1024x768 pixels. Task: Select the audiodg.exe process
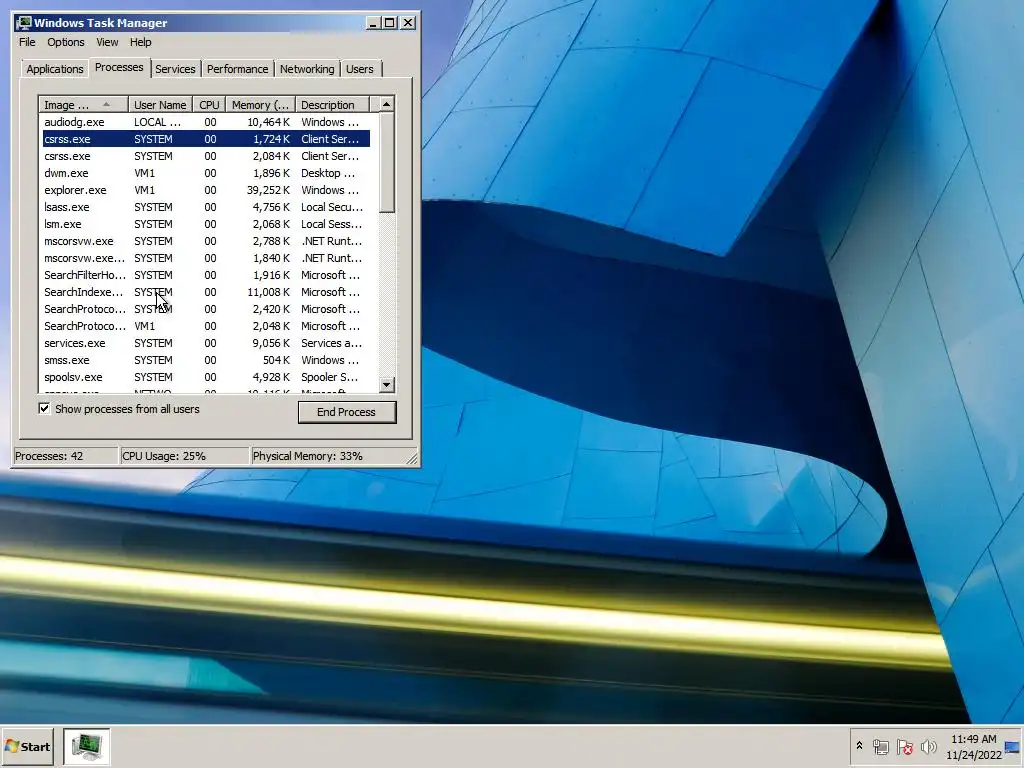click(206, 122)
